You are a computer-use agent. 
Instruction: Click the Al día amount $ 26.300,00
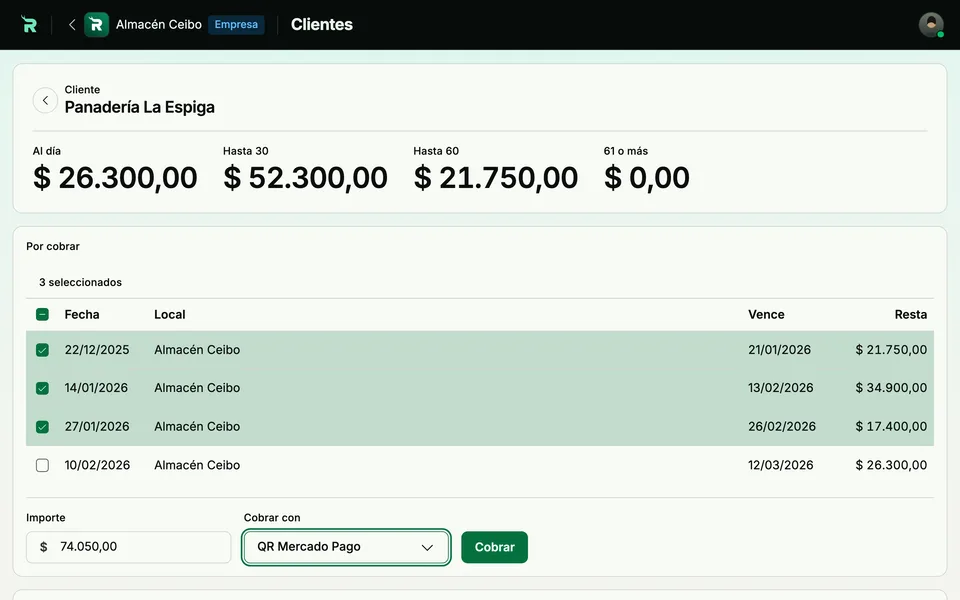coord(115,178)
